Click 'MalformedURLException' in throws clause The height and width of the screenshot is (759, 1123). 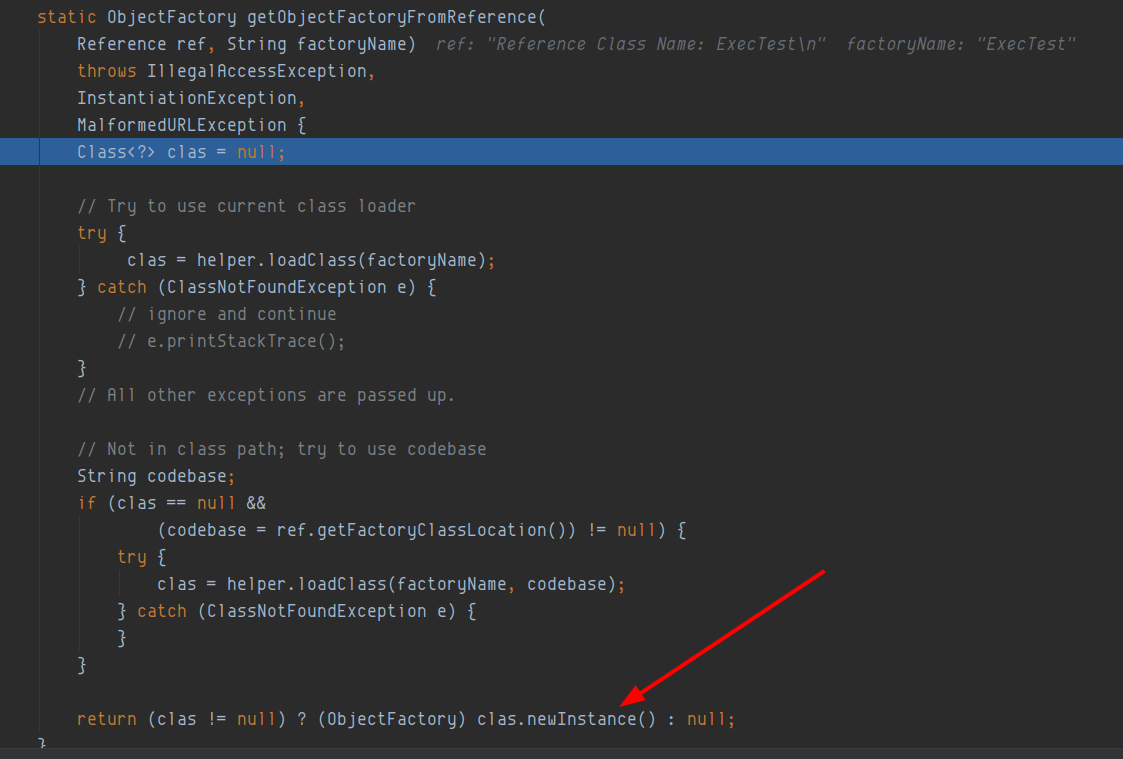(182, 125)
